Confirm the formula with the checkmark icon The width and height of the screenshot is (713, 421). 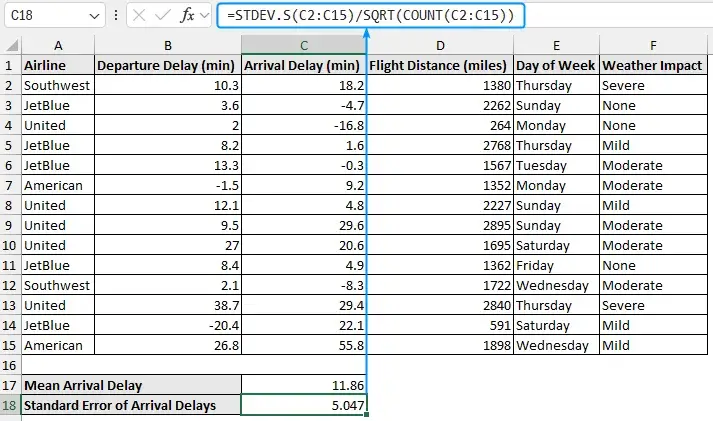point(162,15)
